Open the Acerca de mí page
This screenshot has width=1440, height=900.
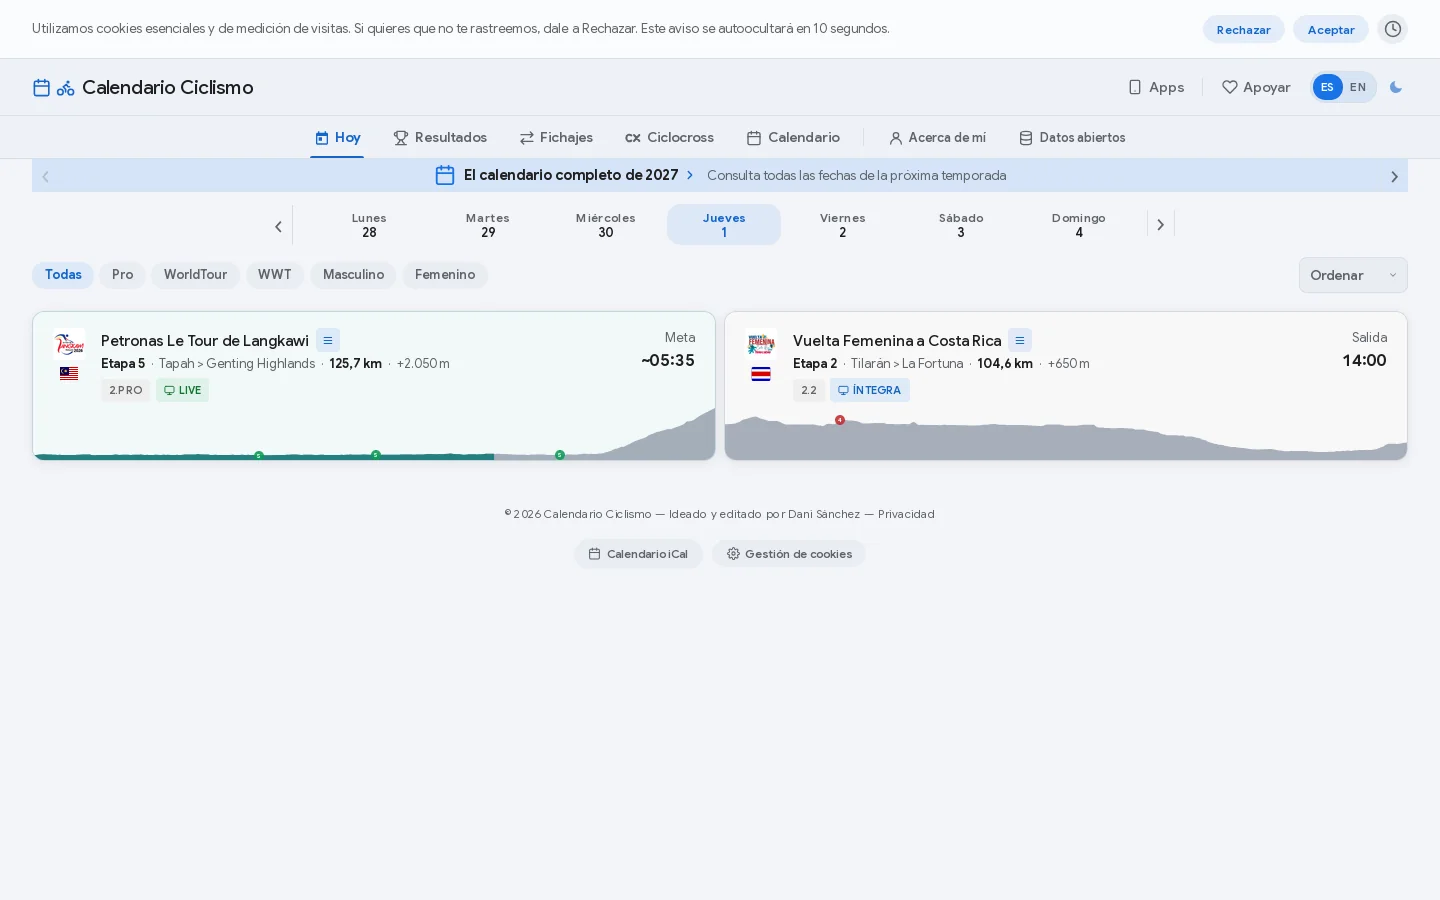(x=937, y=137)
